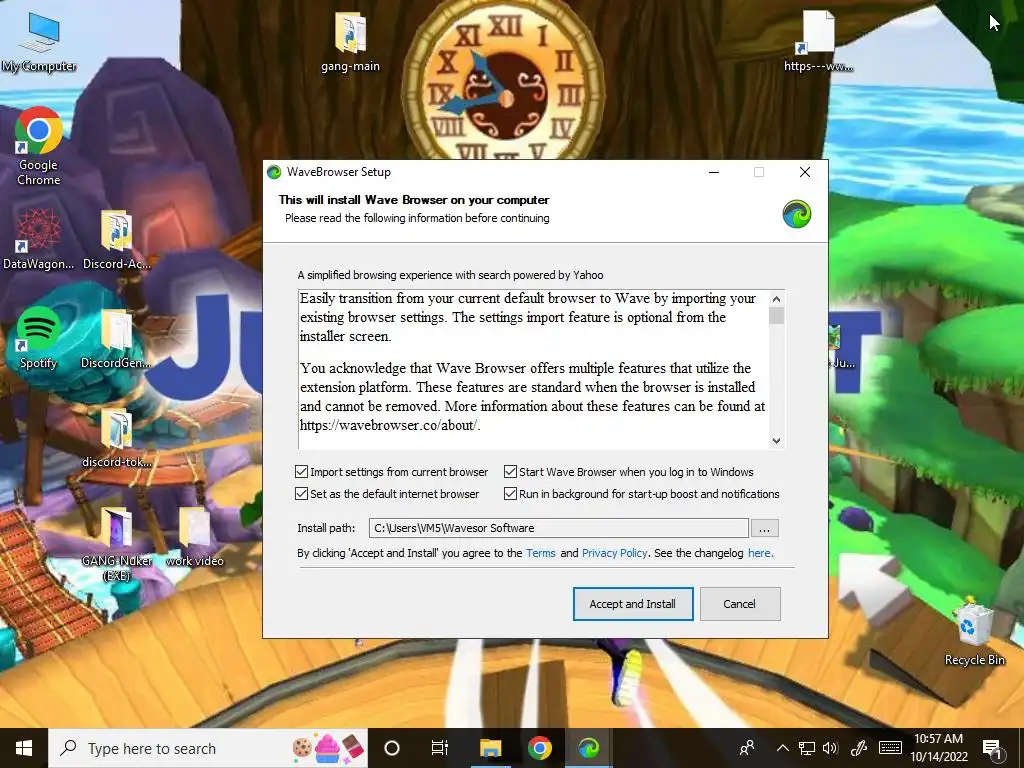Screen dimensions: 1024x768
Task: Click the https://wavebrowser.co/about/ text
Action: tap(390, 425)
